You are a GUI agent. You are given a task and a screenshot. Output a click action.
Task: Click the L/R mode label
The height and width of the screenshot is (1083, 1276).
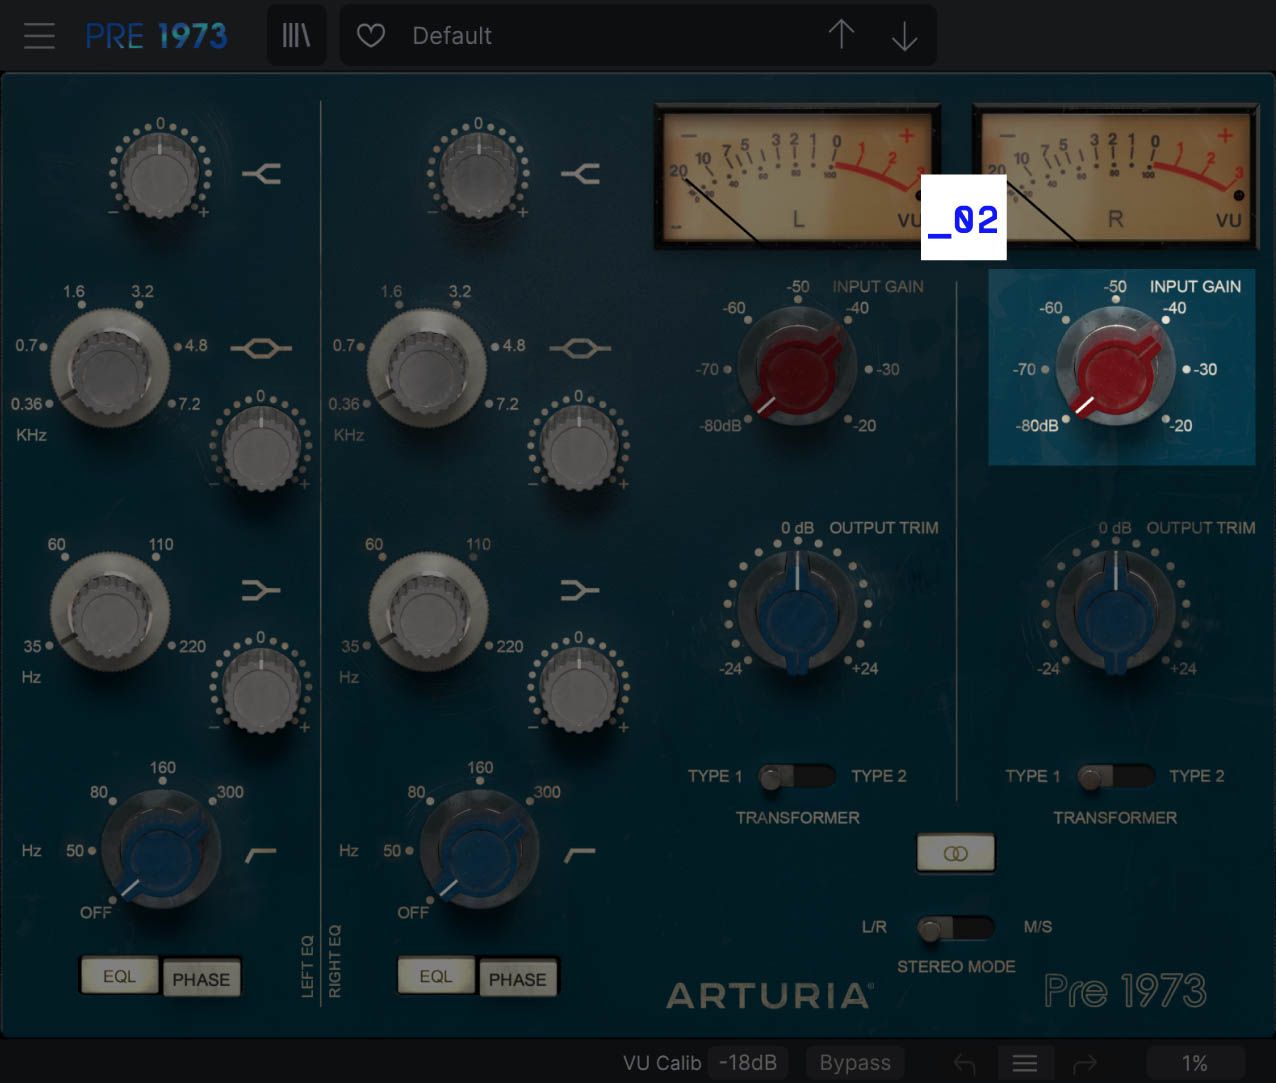coord(874,927)
